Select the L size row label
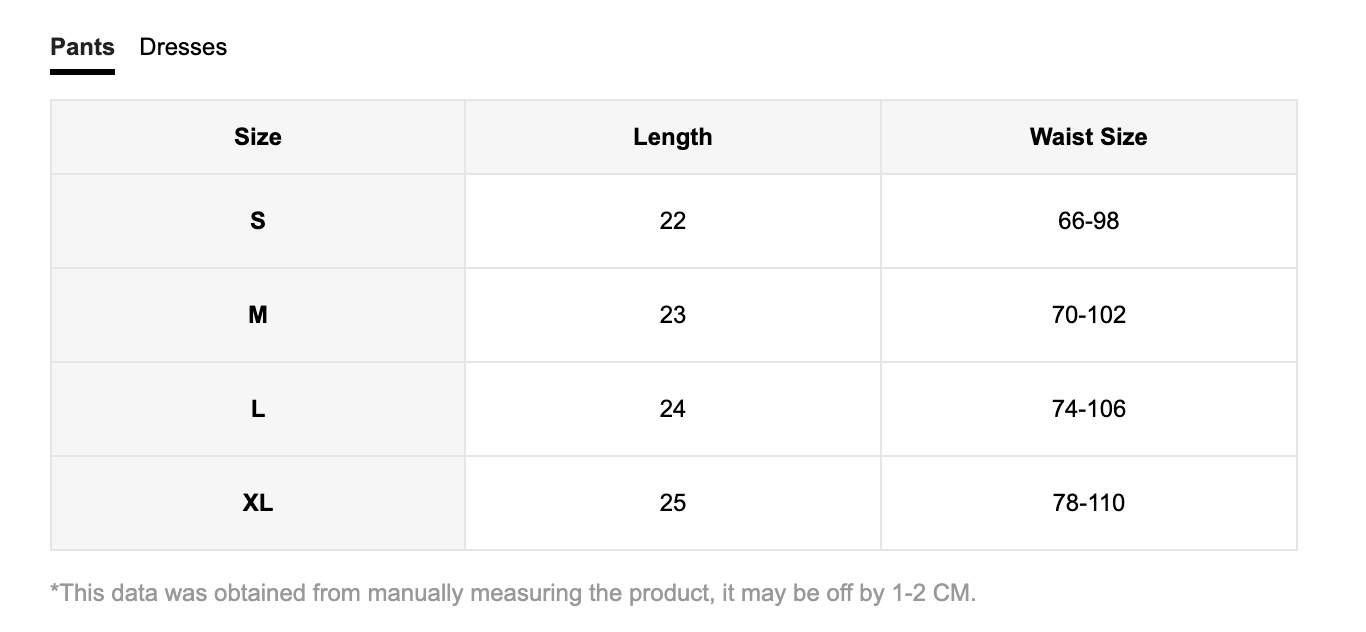 point(258,409)
